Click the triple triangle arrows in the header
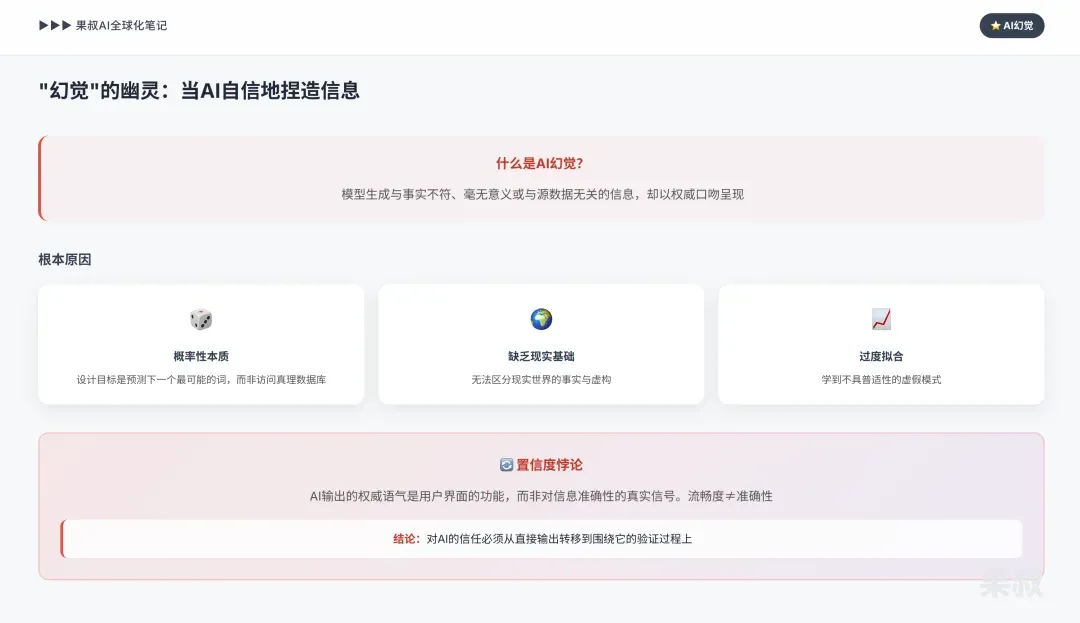The image size is (1080, 623). [x=55, y=26]
